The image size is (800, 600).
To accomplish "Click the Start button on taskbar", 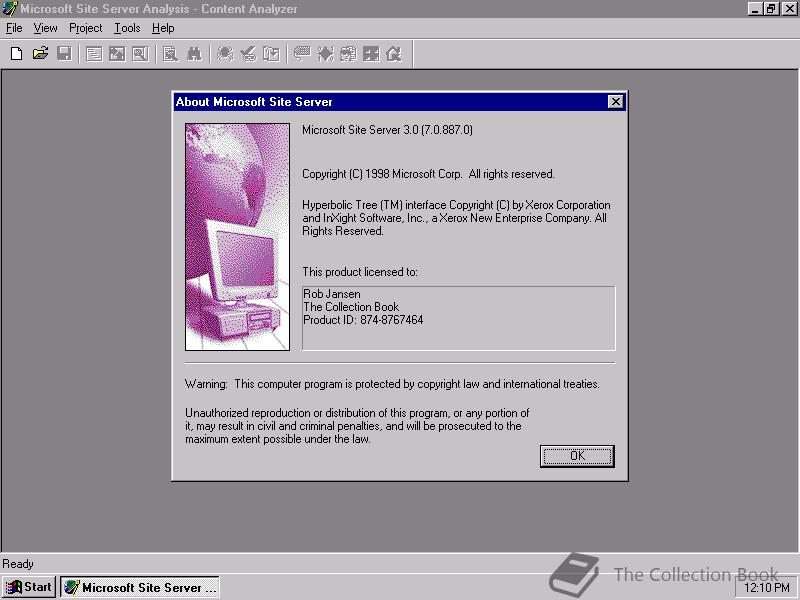I will pos(29,587).
